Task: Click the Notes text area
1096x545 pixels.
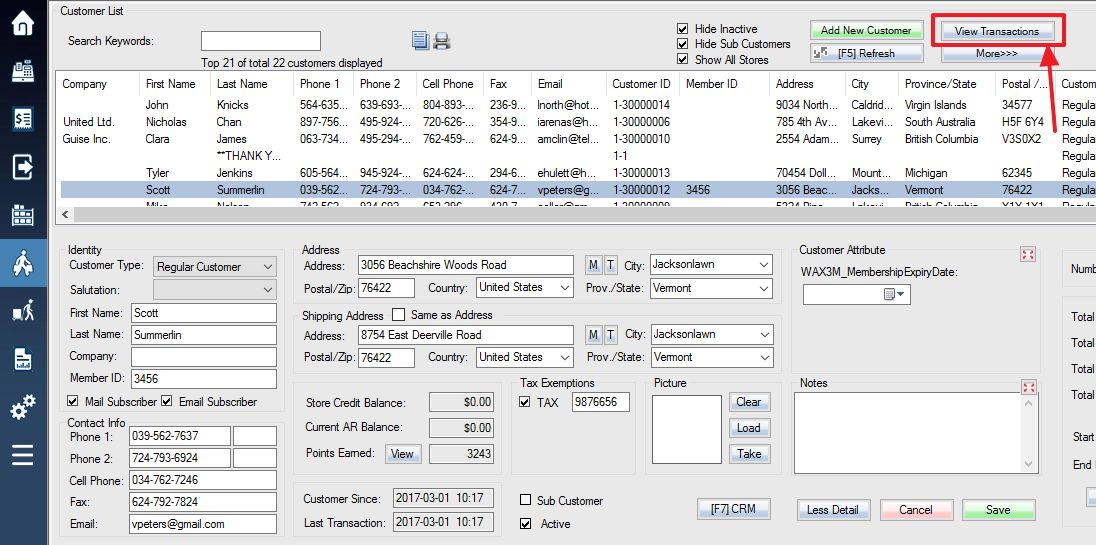Action: click(x=907, y=433)
